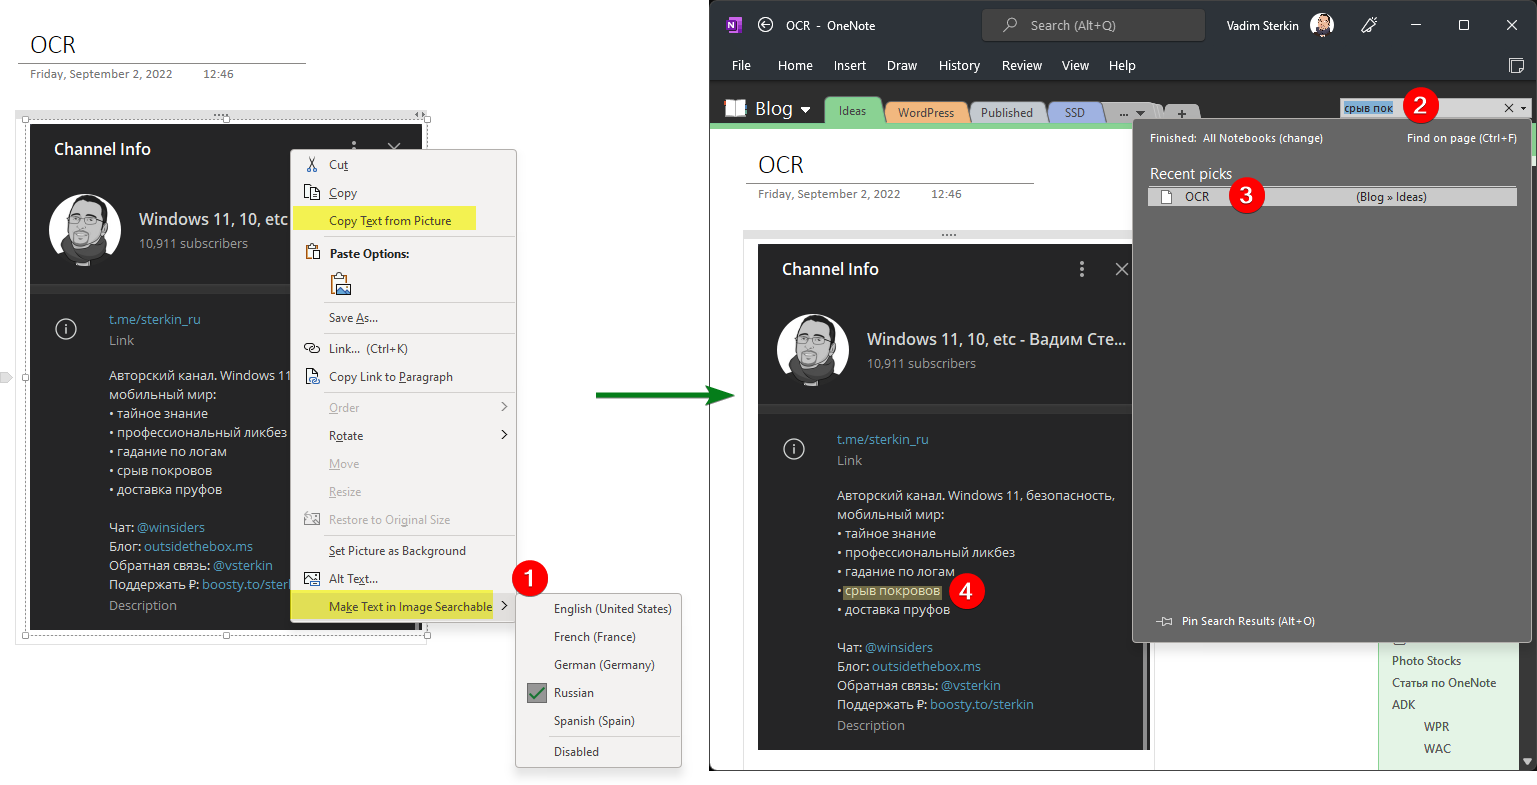Choose Cut from the context menu
Screen dimensions: 1537x785
click(x=403, y=165)
